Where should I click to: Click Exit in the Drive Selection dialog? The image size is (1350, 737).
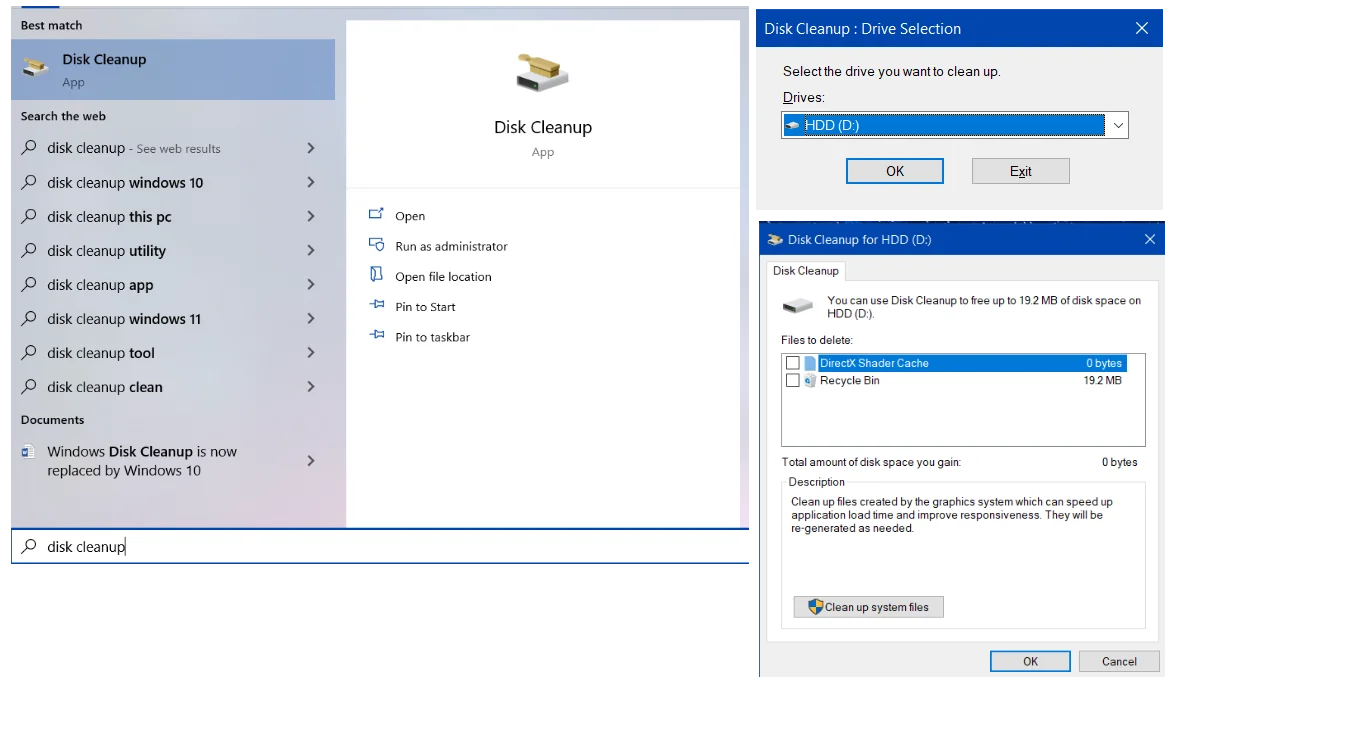tap(1021, 171)
